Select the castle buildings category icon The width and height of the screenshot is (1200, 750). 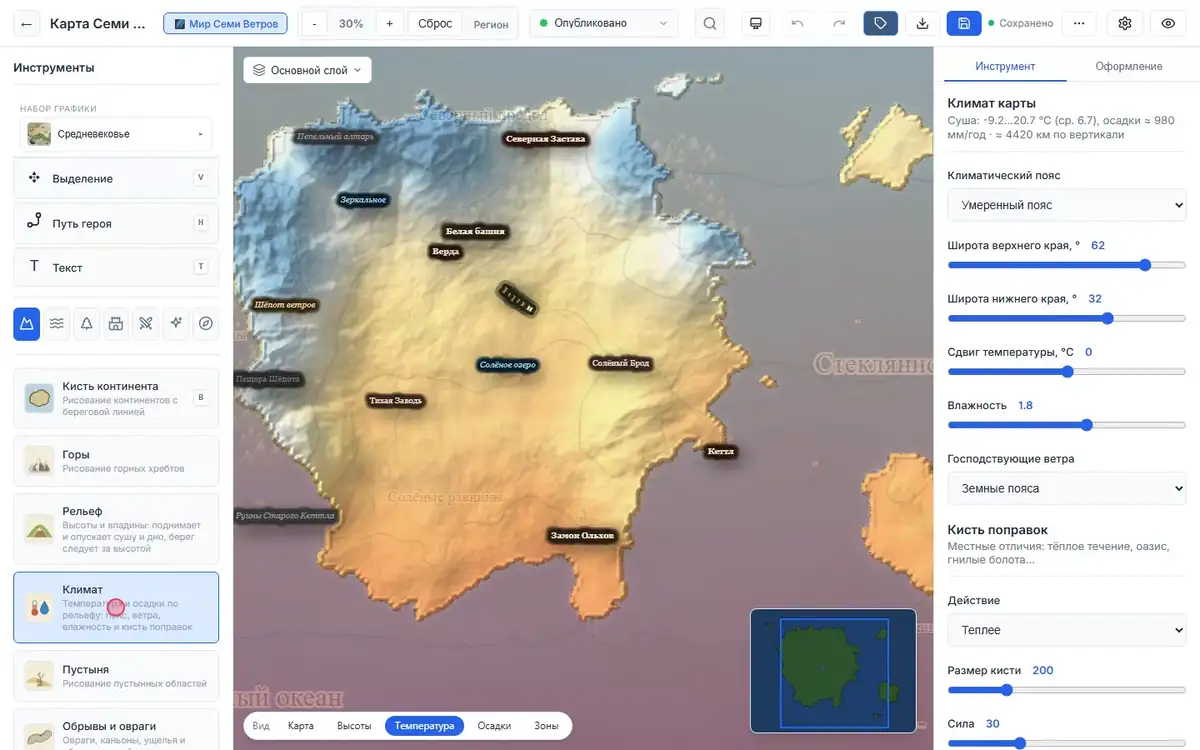pos(116,323)
